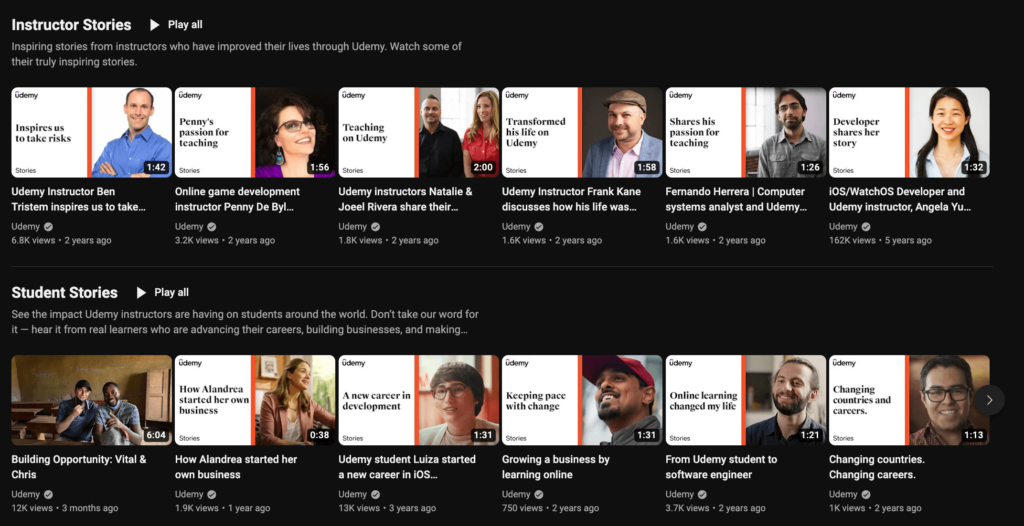Open Building Opportunity: Vital & Chris thumbnail
The height and width of the screenshot is (526, 1024).
coord(91,400)
